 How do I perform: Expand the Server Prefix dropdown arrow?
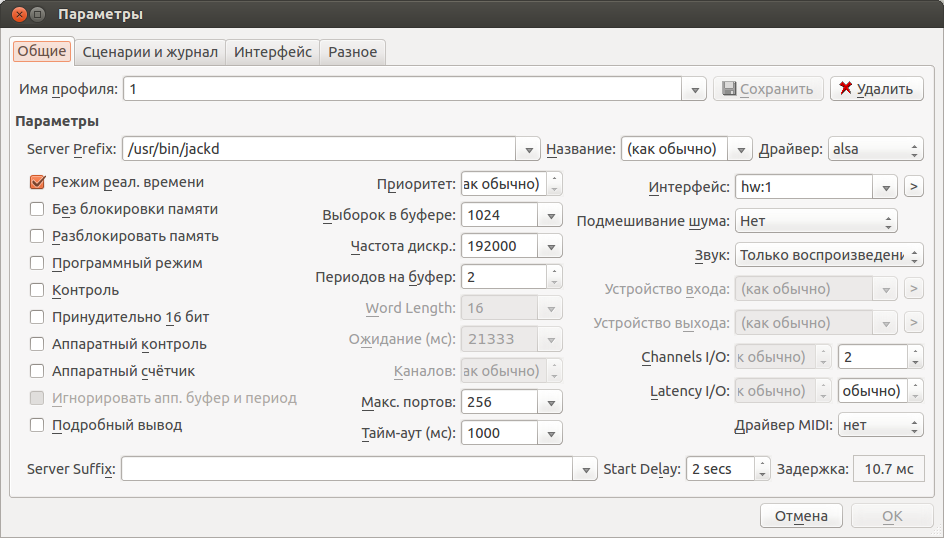coord(528,149)
